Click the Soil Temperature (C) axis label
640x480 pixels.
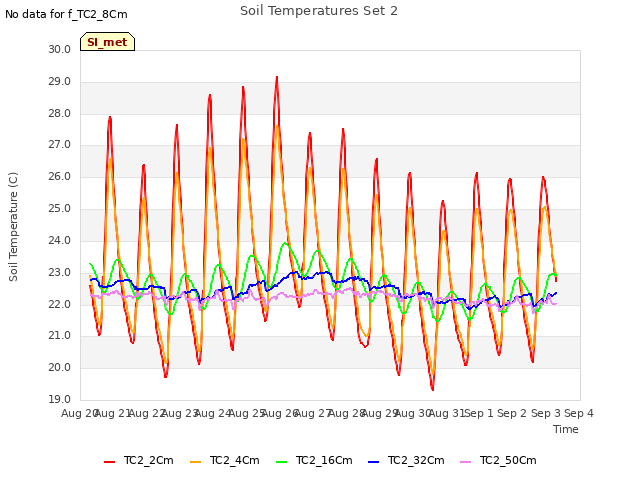(13, 227)
